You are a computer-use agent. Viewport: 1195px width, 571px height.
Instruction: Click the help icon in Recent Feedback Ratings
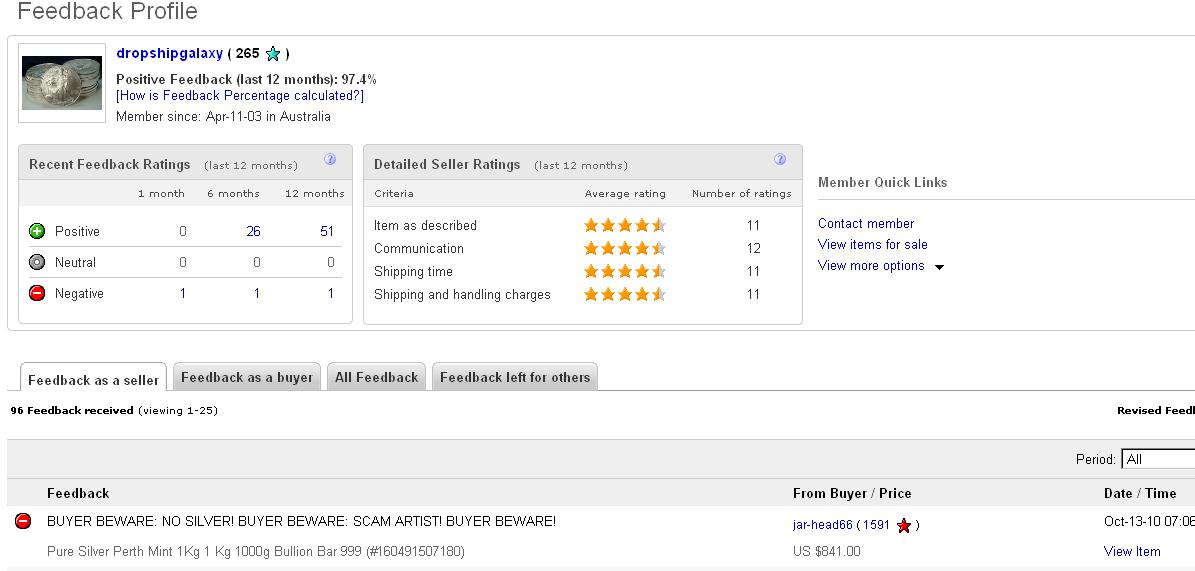(330, 160)
